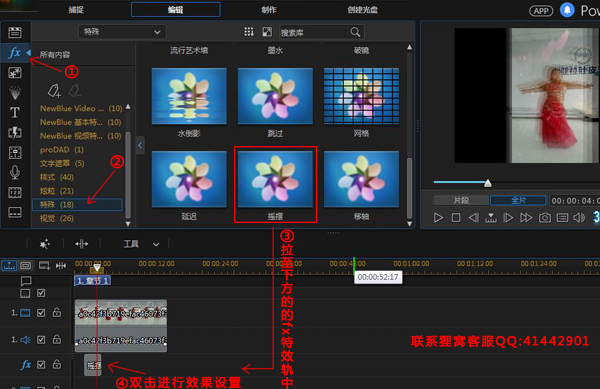Screen dimensions: 600x389
Task: Select proDAD (1) tag
Action: (62, 150)
